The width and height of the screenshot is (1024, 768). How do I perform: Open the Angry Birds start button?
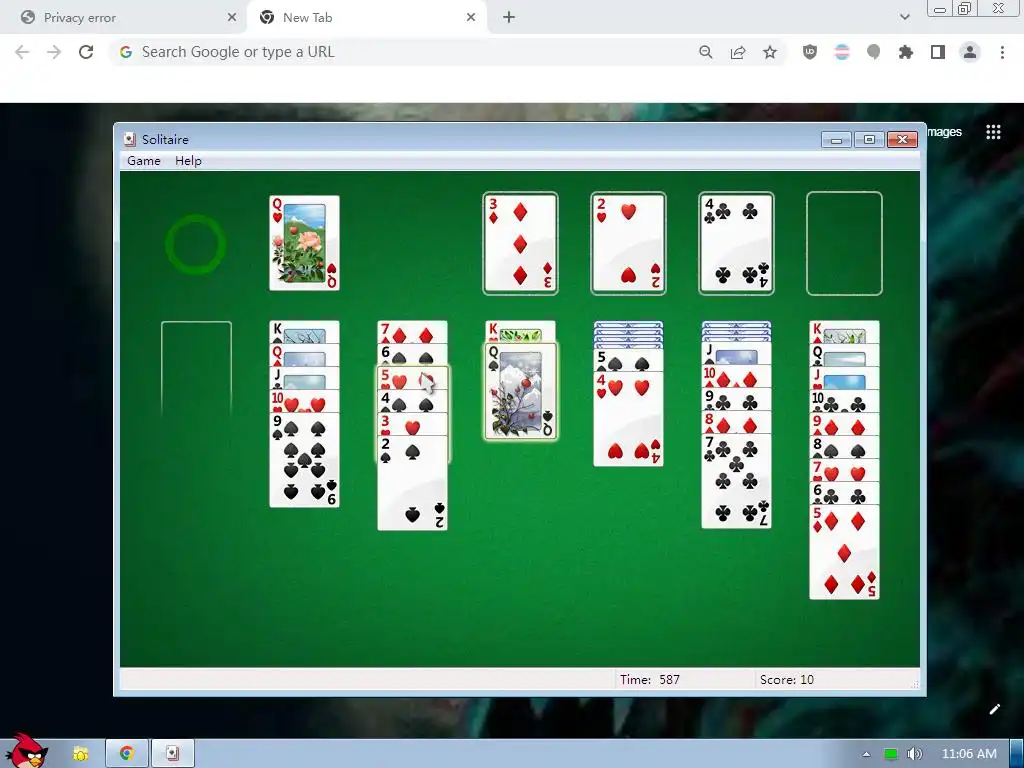(x=27, y=751)
